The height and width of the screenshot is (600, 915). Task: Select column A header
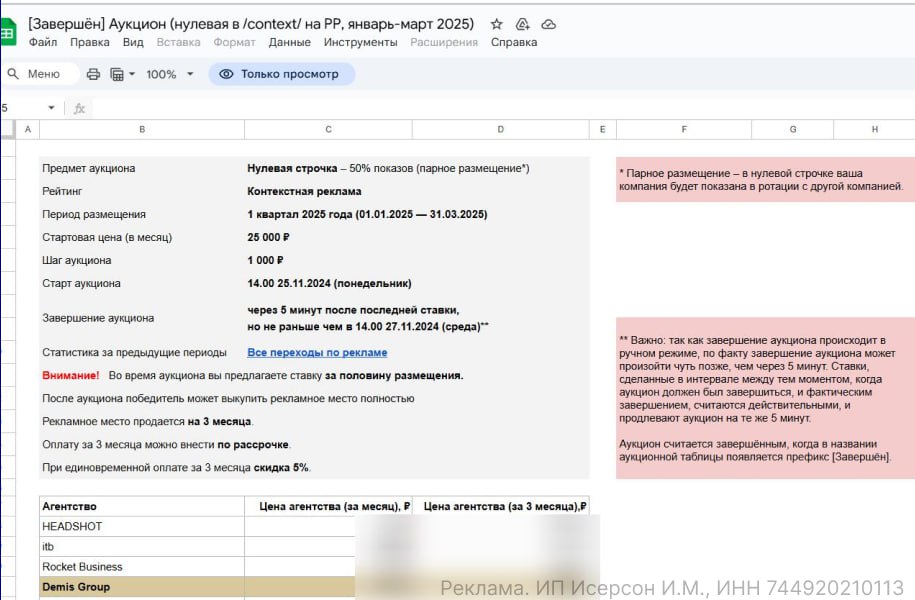click(x=27, y=130)
